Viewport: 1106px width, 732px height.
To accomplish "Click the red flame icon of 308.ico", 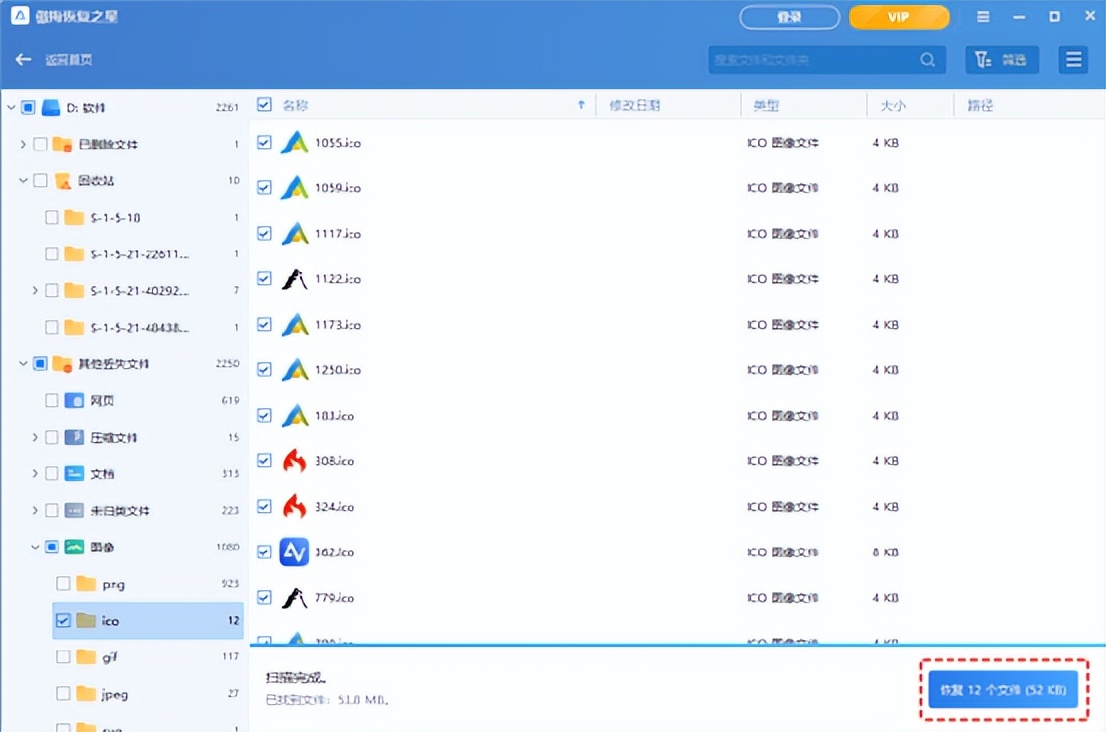I will click(294, 461).
